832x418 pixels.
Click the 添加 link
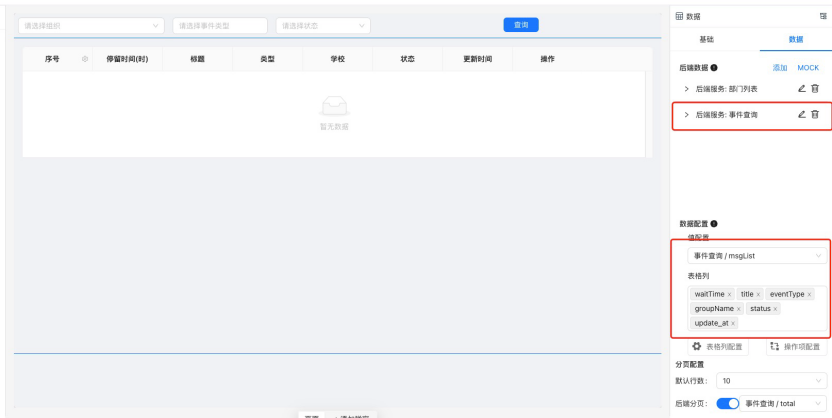pyautogui.click(x=779, y=67)
